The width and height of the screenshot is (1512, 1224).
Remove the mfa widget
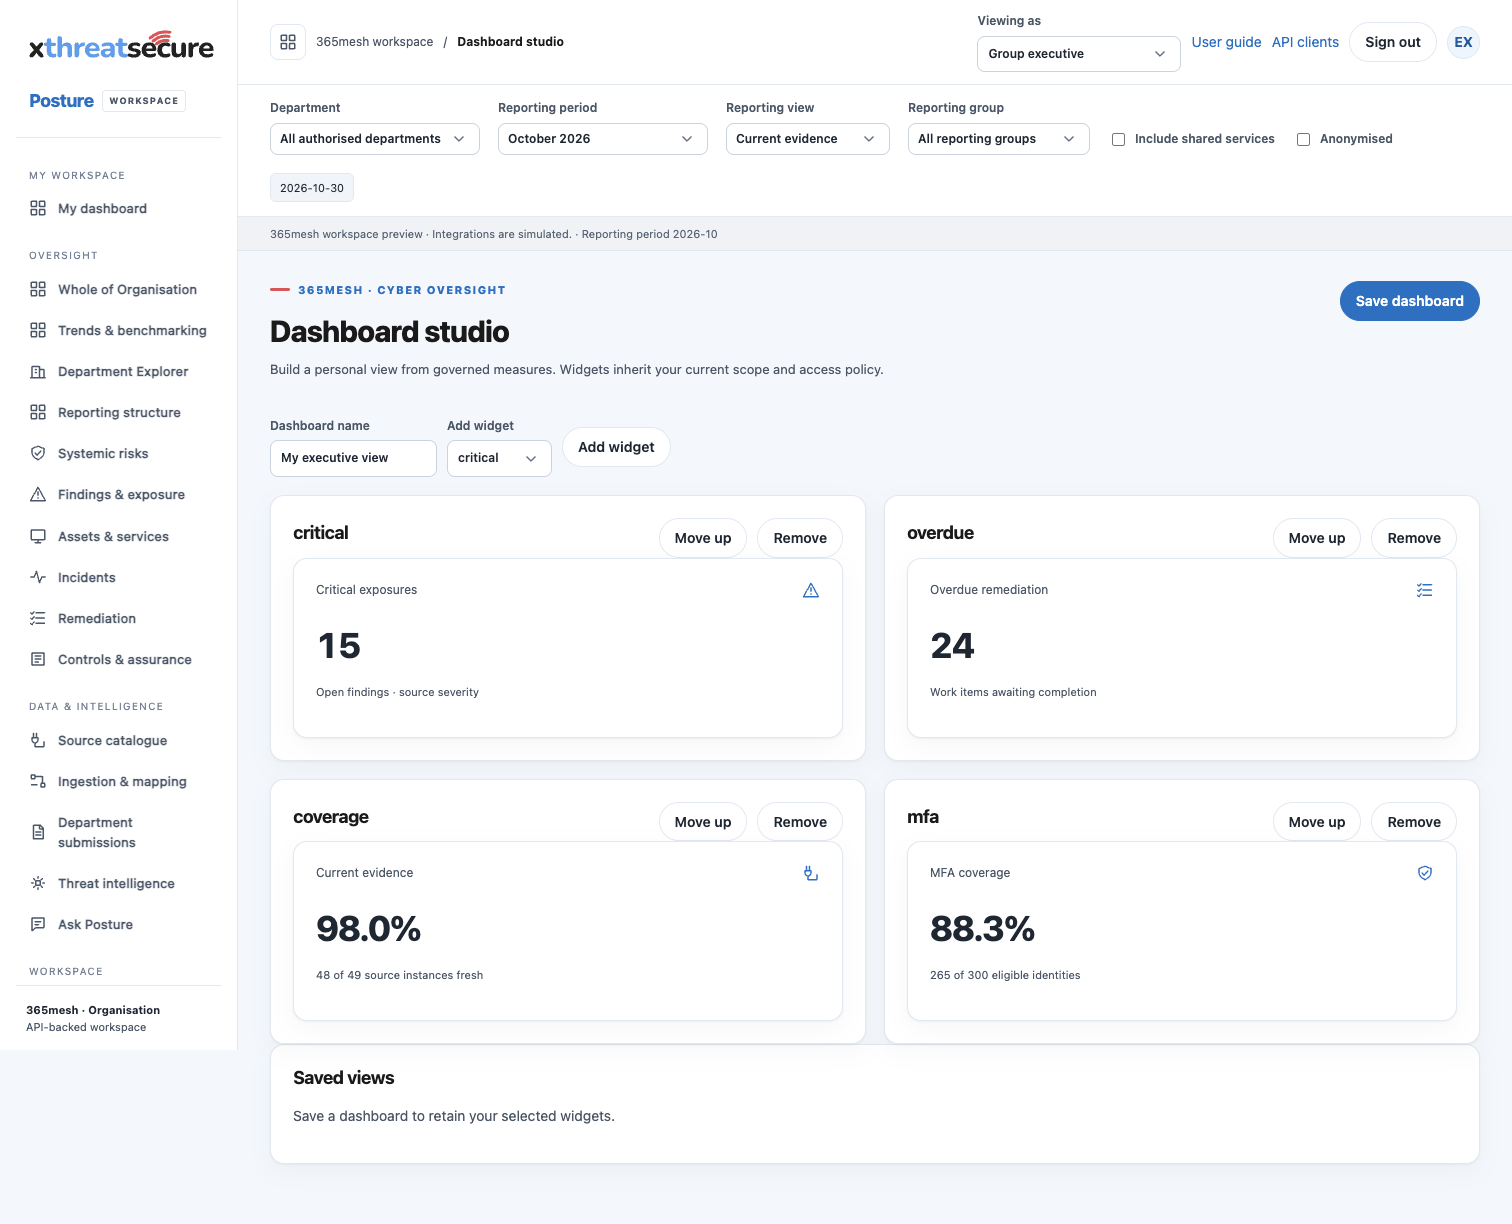(1414, 822)
